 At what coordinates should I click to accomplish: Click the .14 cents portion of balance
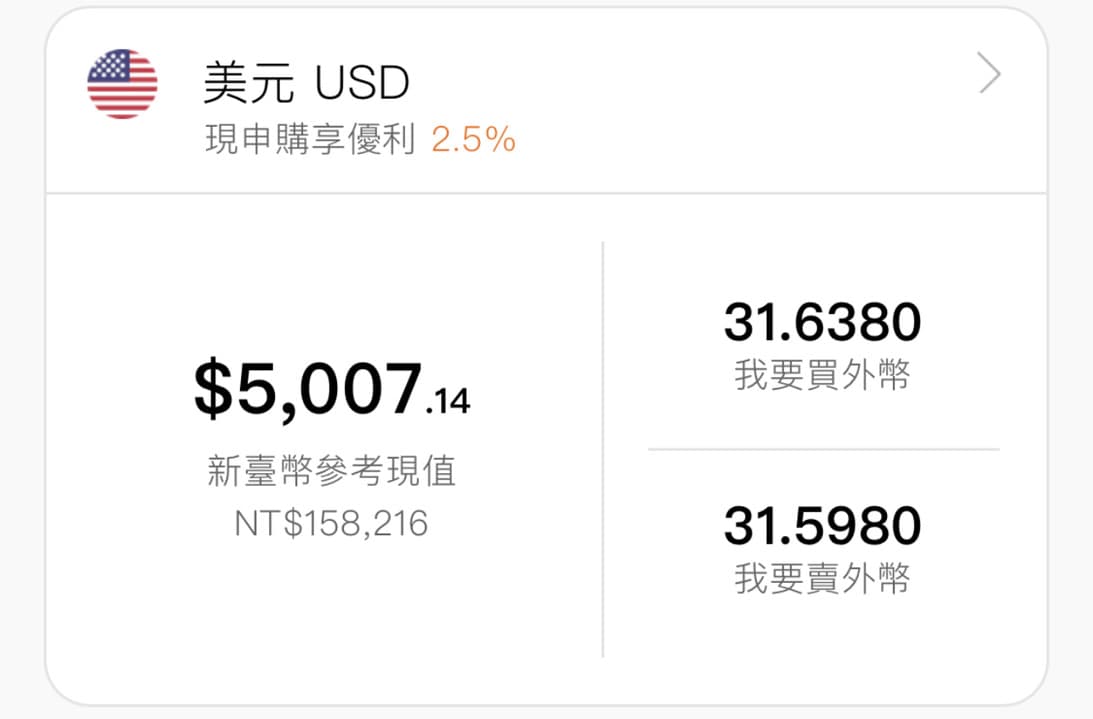pos(447,401)
